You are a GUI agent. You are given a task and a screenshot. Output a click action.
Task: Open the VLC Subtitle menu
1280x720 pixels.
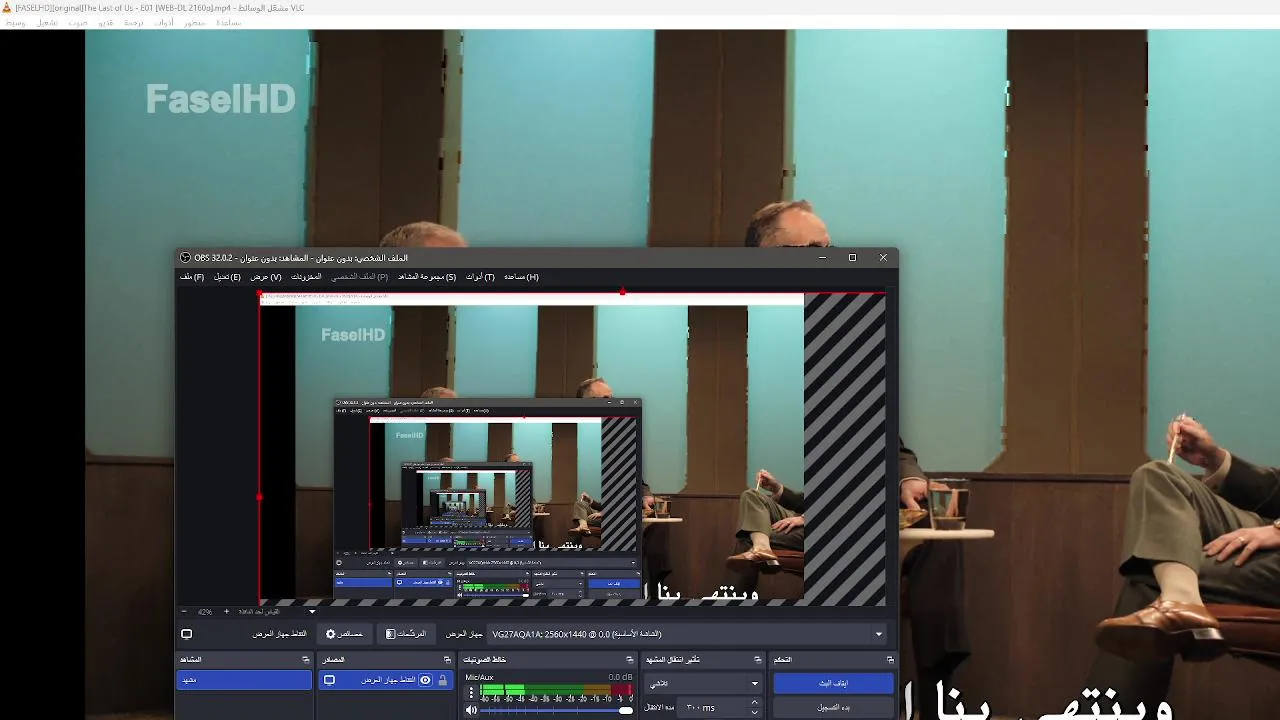point(133,22)
